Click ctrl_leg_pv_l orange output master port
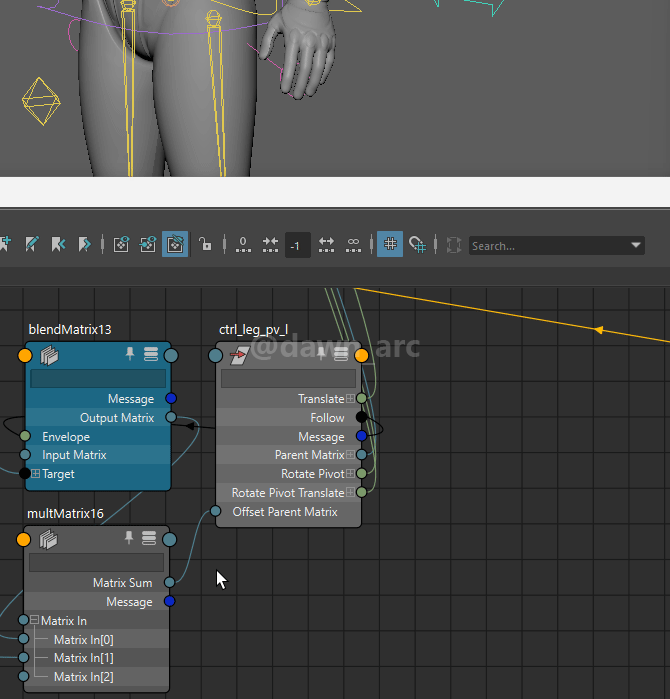The height and width of the screenshot is (699, 670). pos(362,355)
